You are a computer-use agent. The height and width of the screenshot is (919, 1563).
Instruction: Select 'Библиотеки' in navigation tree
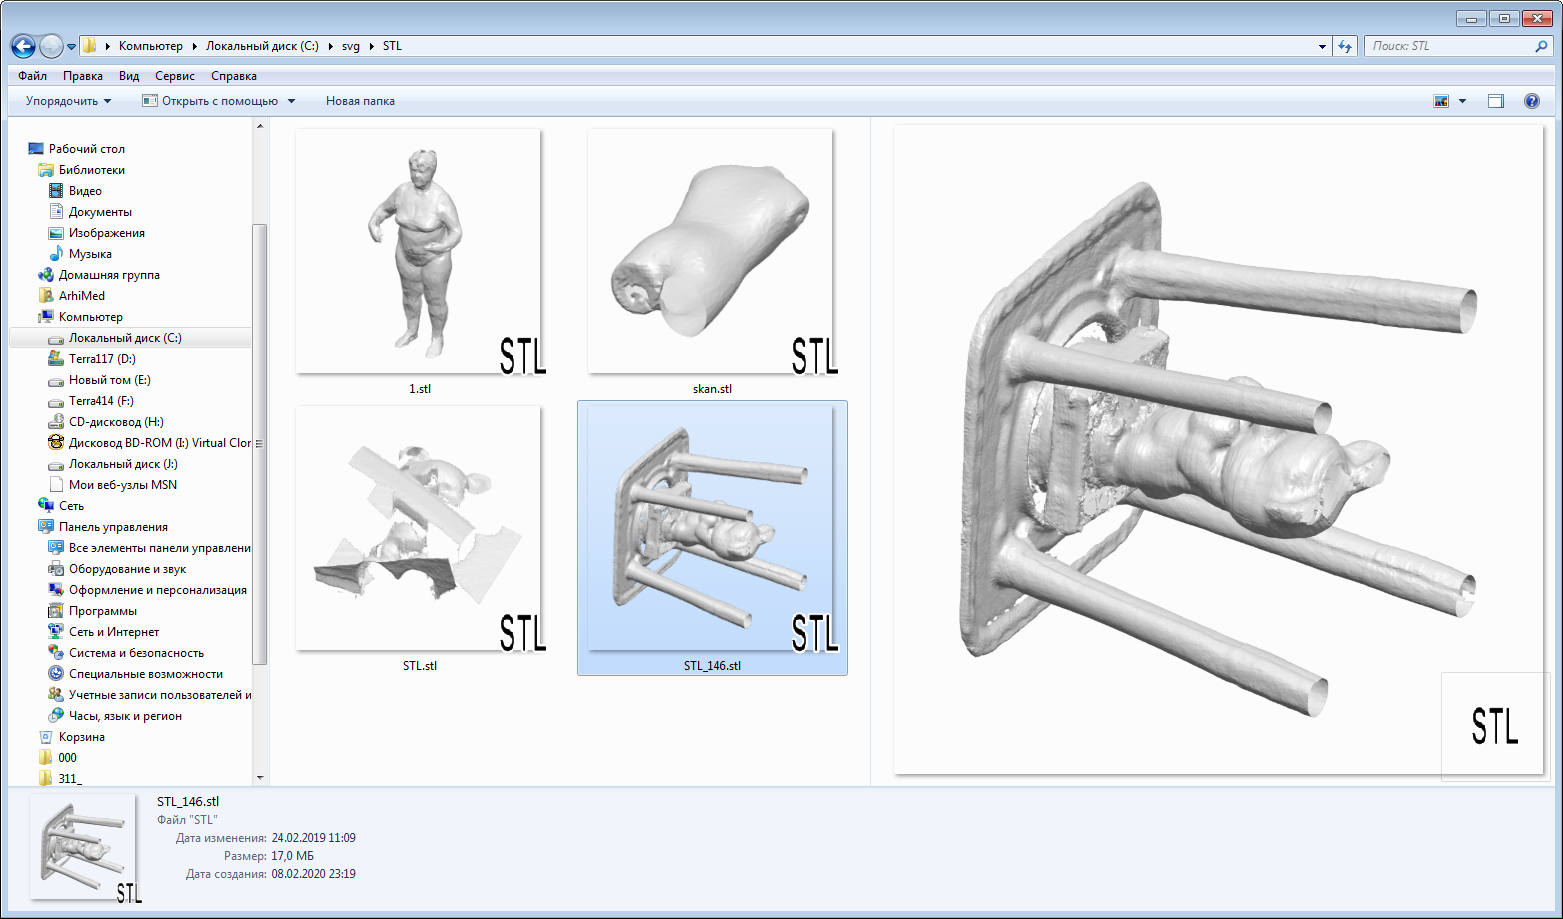pyautogui.click(x=92, y=170)
